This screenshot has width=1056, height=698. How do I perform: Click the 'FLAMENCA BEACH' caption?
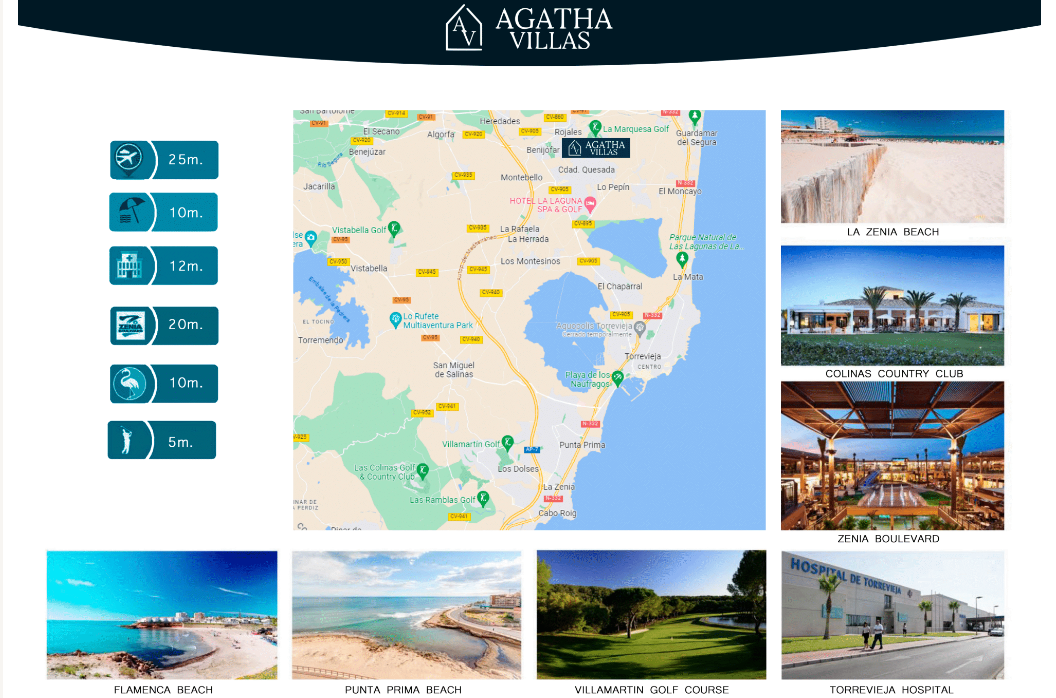click(163, 690)
